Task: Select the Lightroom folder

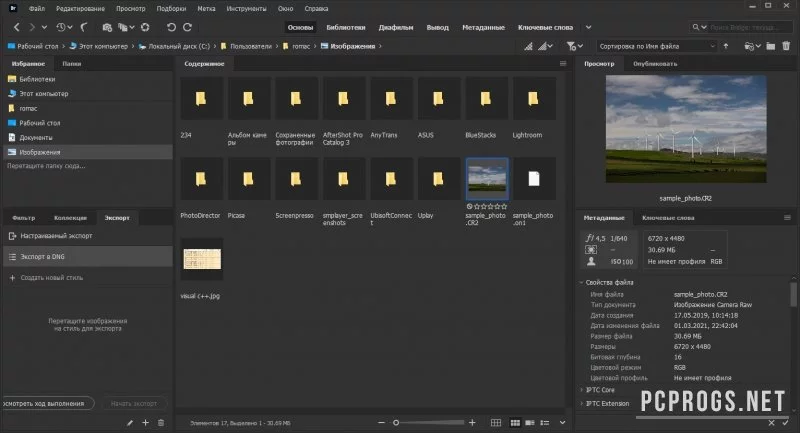Action: [533, 99]
